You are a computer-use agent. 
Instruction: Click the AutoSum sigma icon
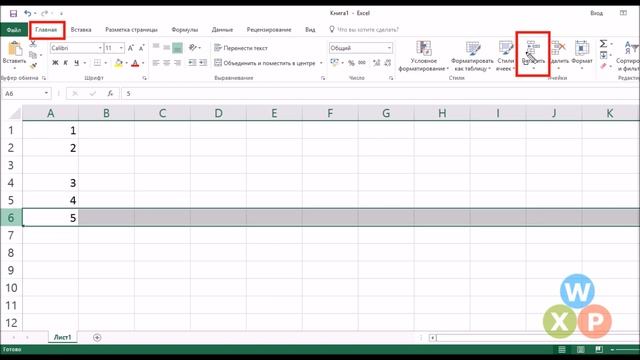tap(604, 44)
